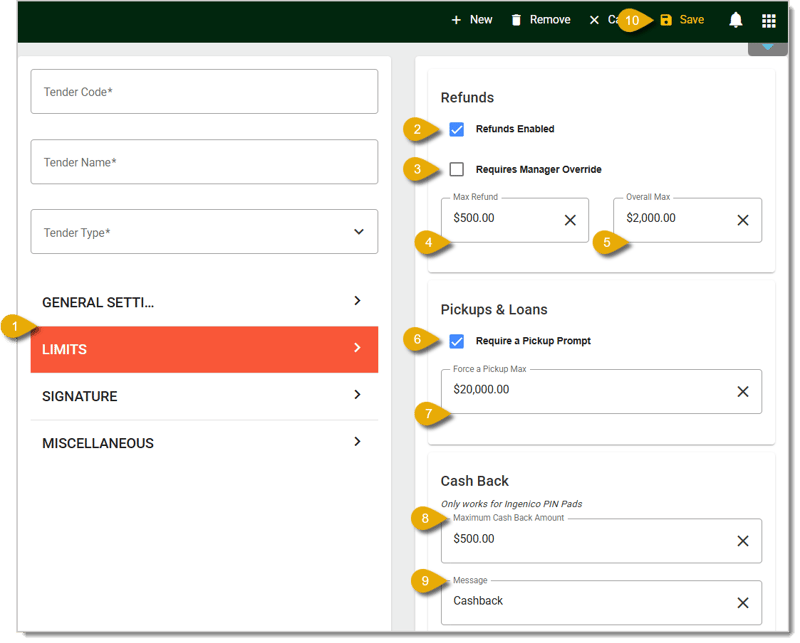
Task: Uncheck Refunds Enabled checkbox
Action: [457, 129]
